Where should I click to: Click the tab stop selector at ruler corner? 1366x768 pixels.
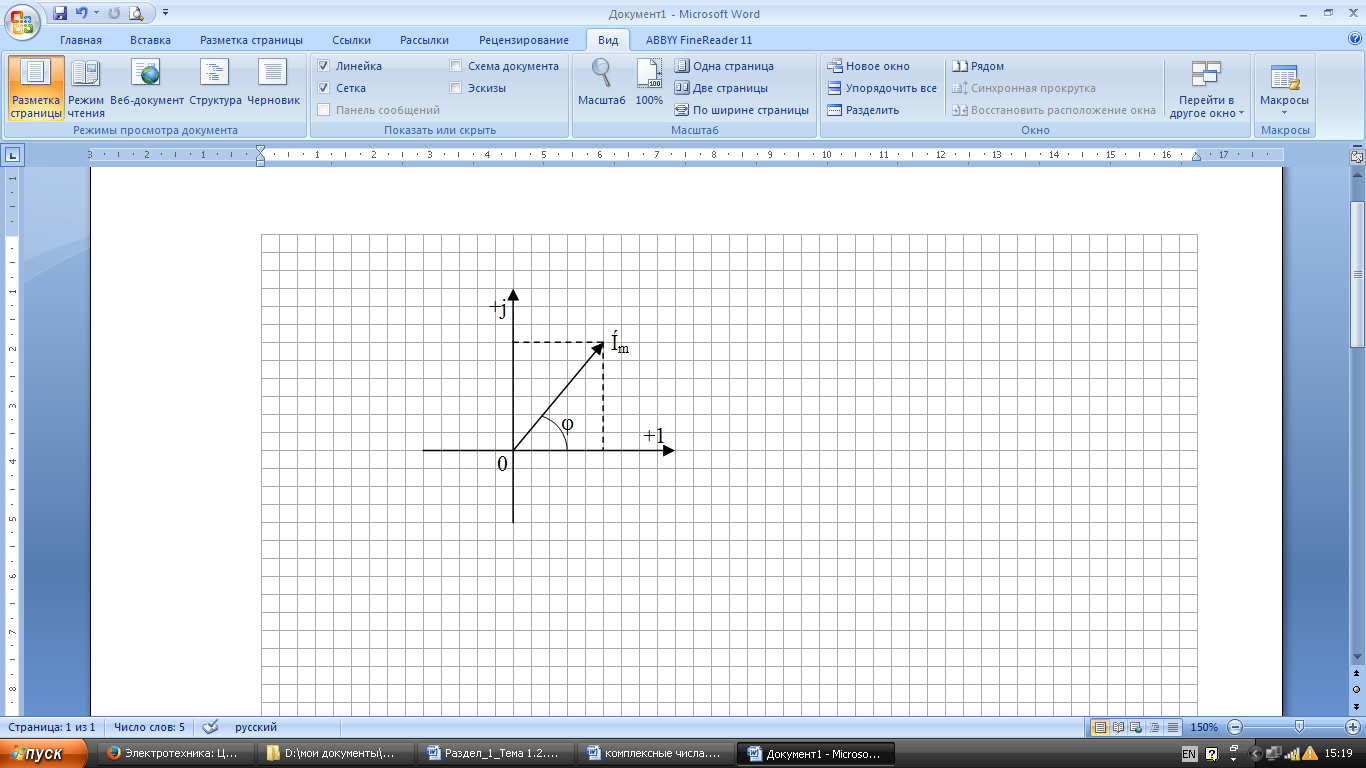(13, 155)
